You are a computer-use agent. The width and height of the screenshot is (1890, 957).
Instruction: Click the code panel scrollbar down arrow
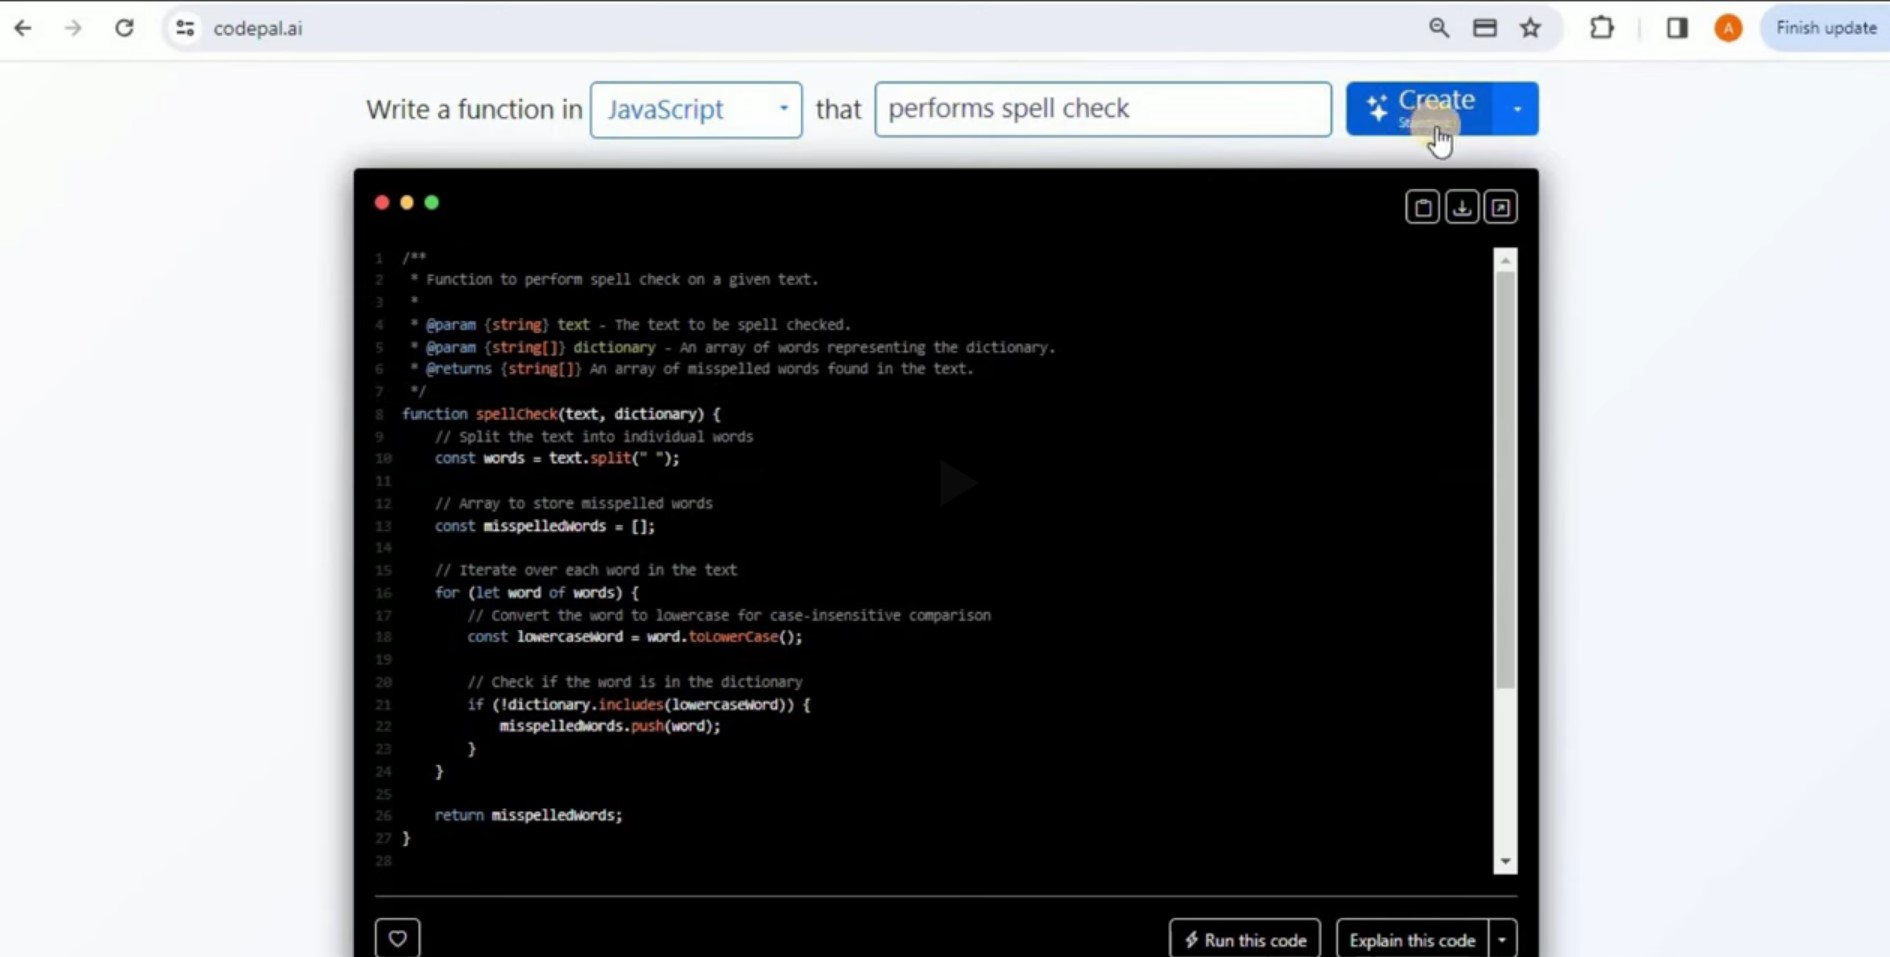[1505, 861]
